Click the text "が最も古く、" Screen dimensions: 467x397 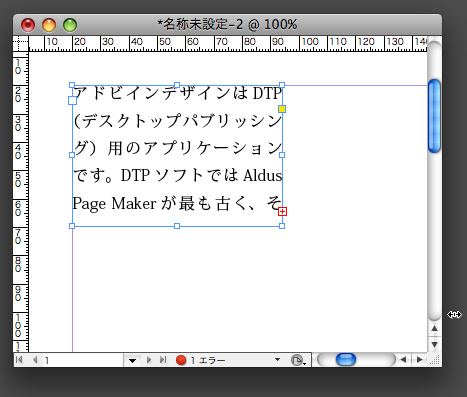[x=208, y=203]
